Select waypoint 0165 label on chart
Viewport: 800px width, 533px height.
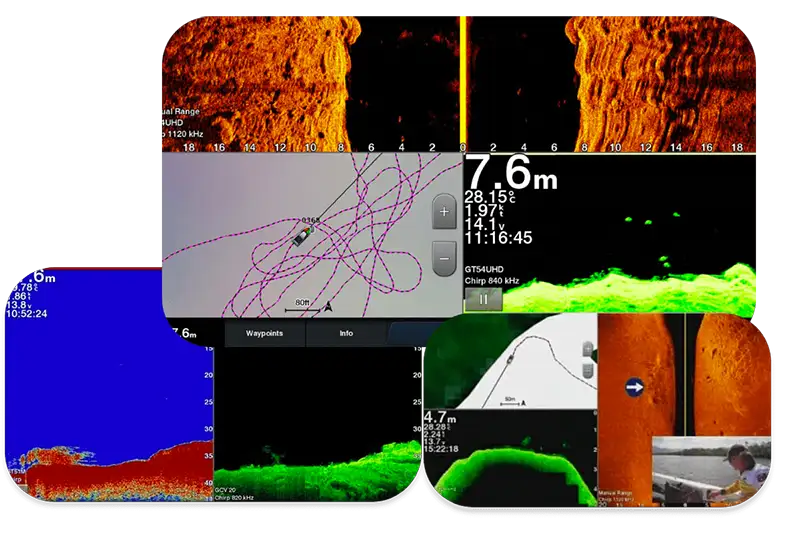(x=311, y=220)
